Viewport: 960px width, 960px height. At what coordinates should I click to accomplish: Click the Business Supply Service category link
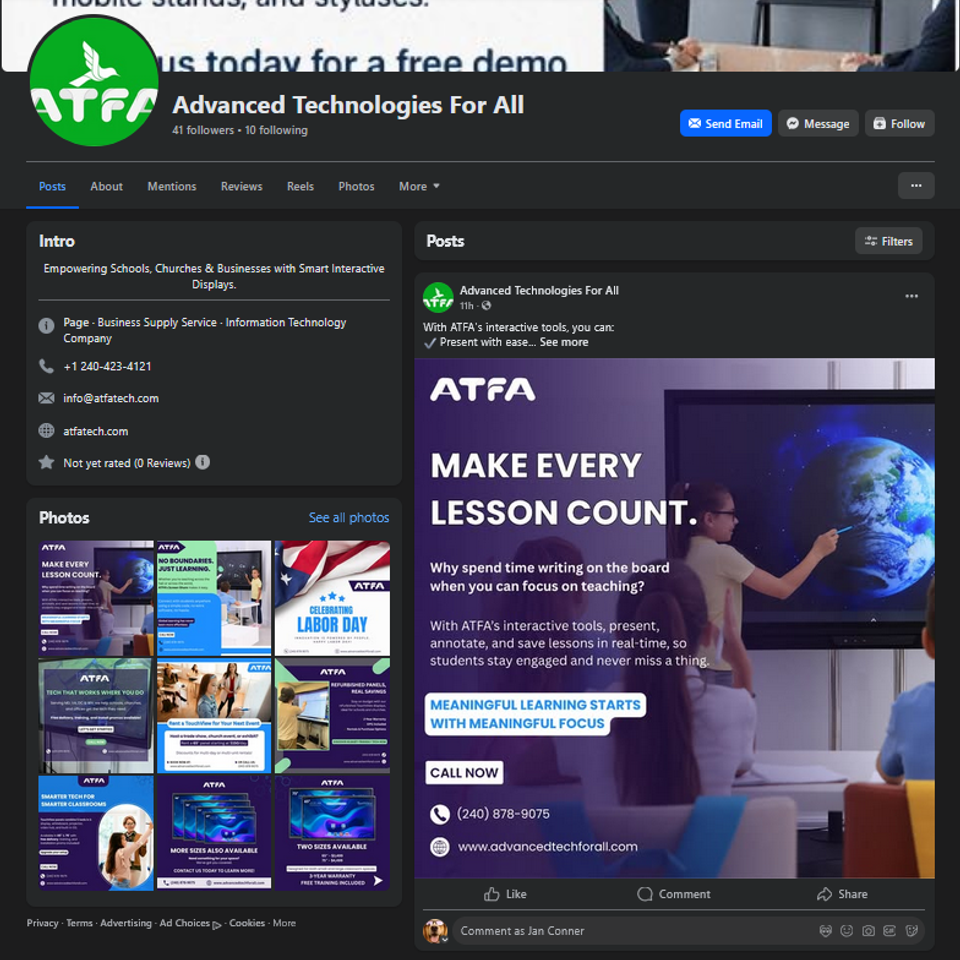(x=157, y=322)
